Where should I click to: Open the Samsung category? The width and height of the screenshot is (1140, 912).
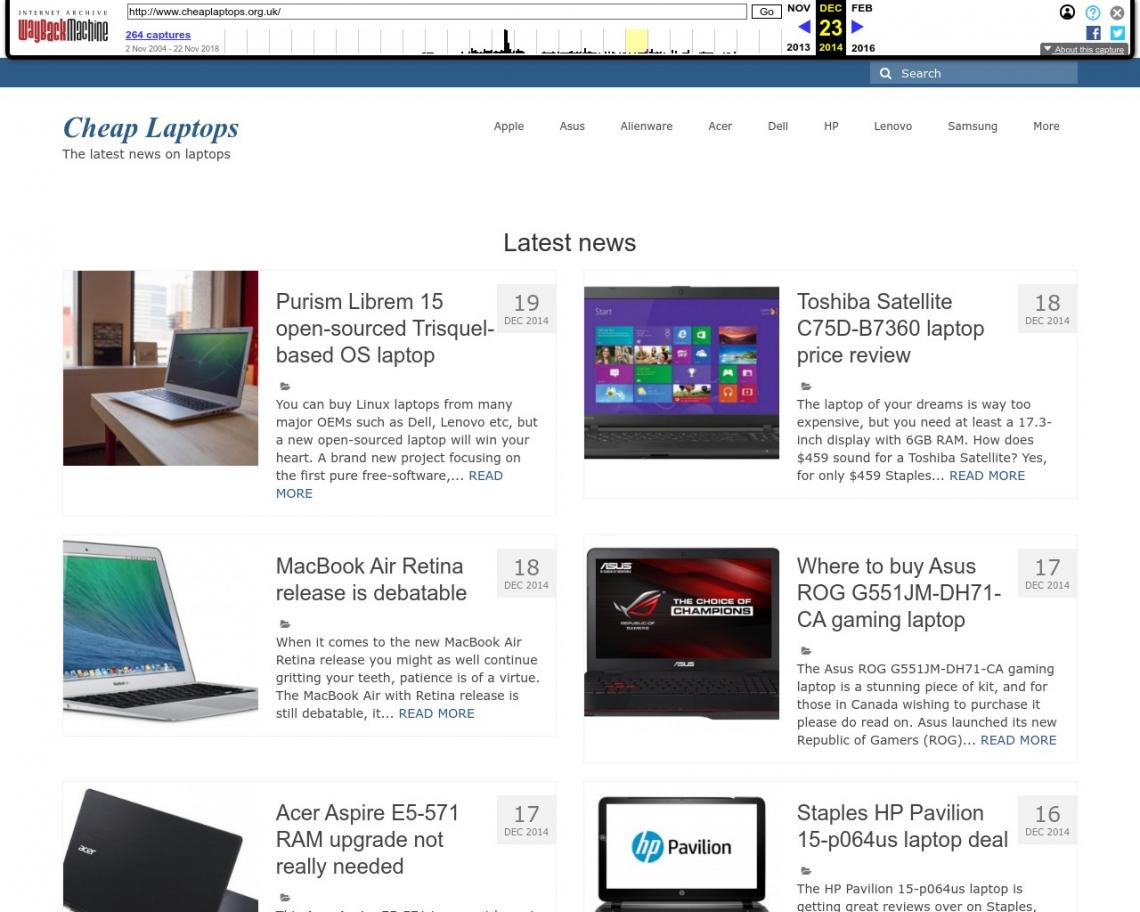(x=972, y=126)
